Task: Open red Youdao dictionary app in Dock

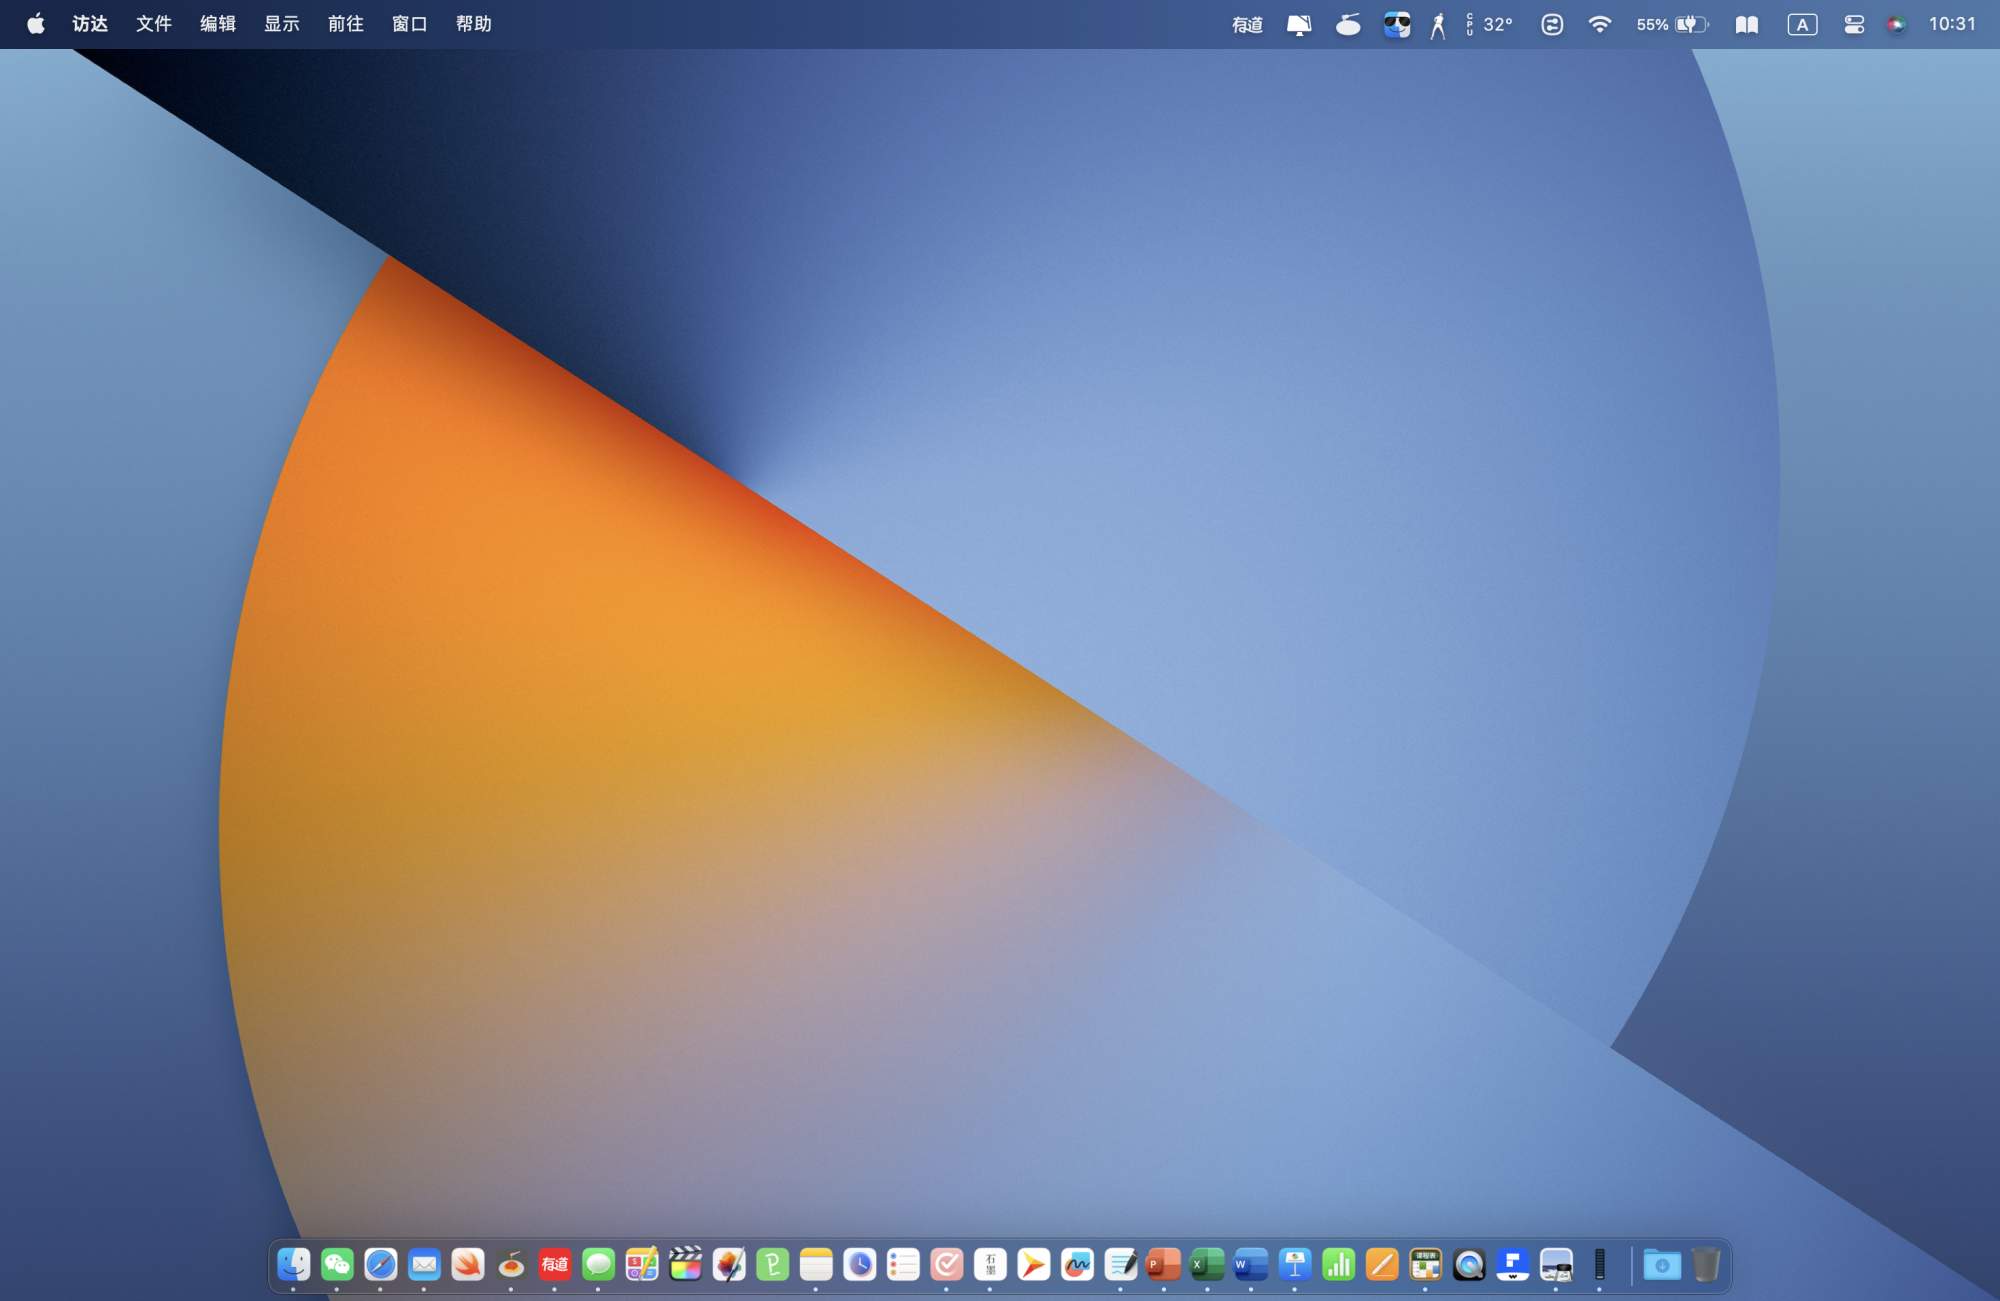Action: click(x=554, y=1265)
